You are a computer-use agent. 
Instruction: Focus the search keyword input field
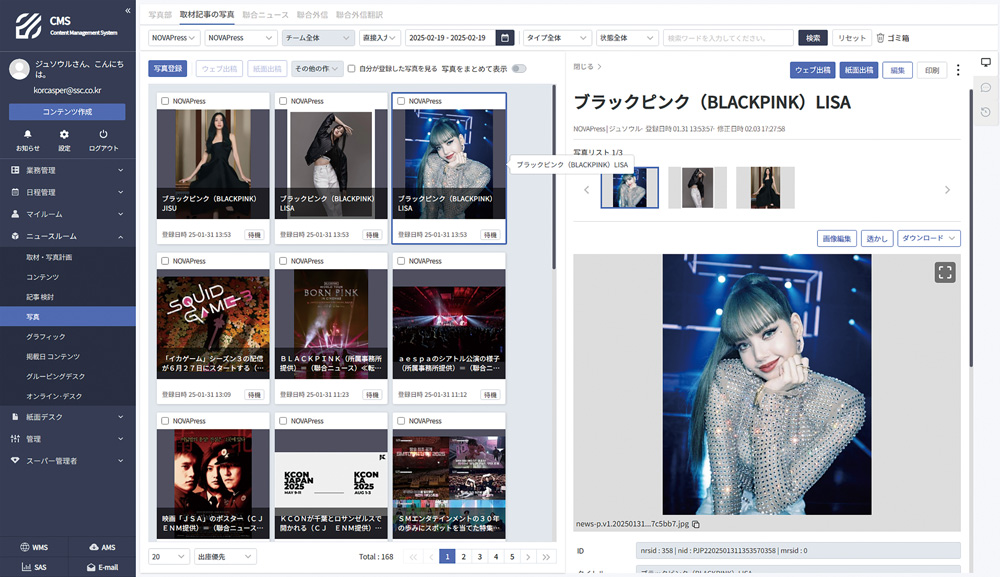pos(728,38)
